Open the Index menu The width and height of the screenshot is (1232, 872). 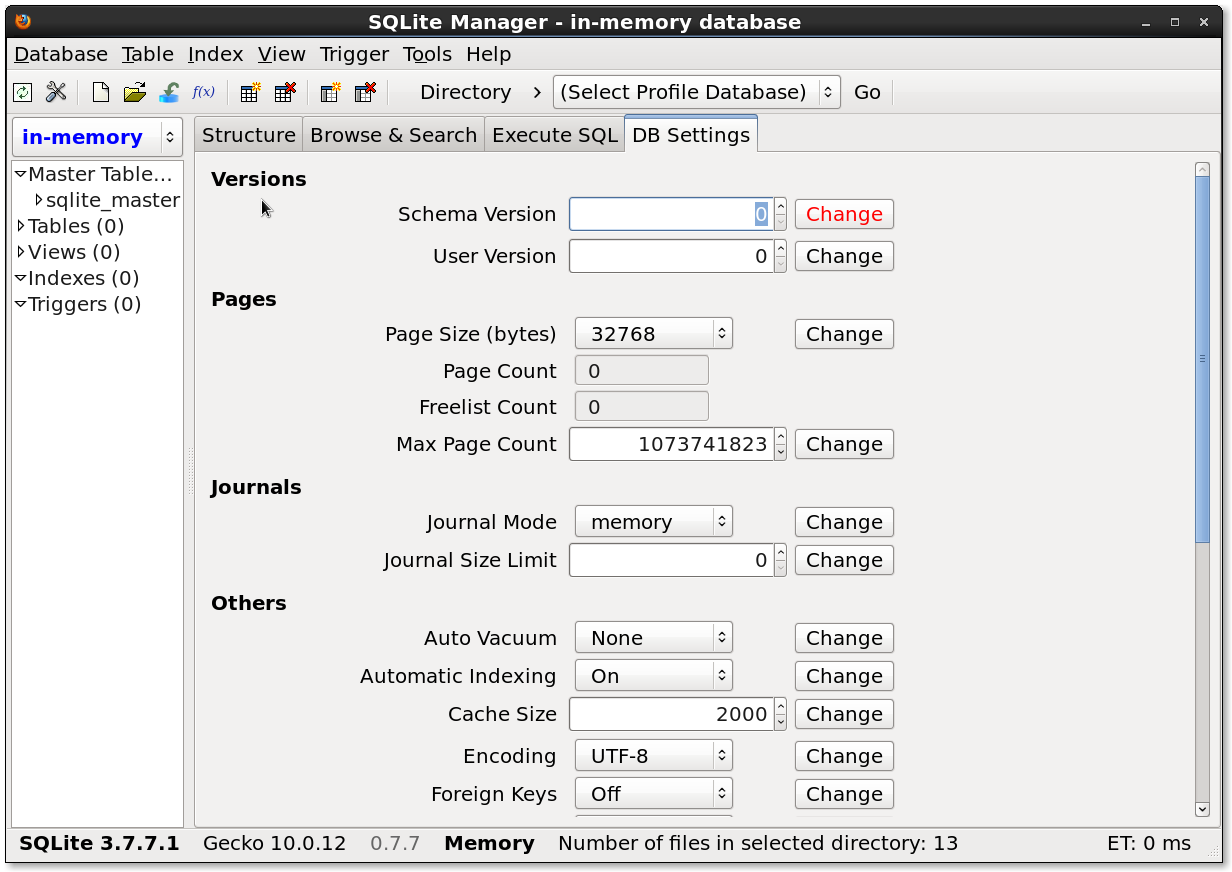tap(215, 54)
